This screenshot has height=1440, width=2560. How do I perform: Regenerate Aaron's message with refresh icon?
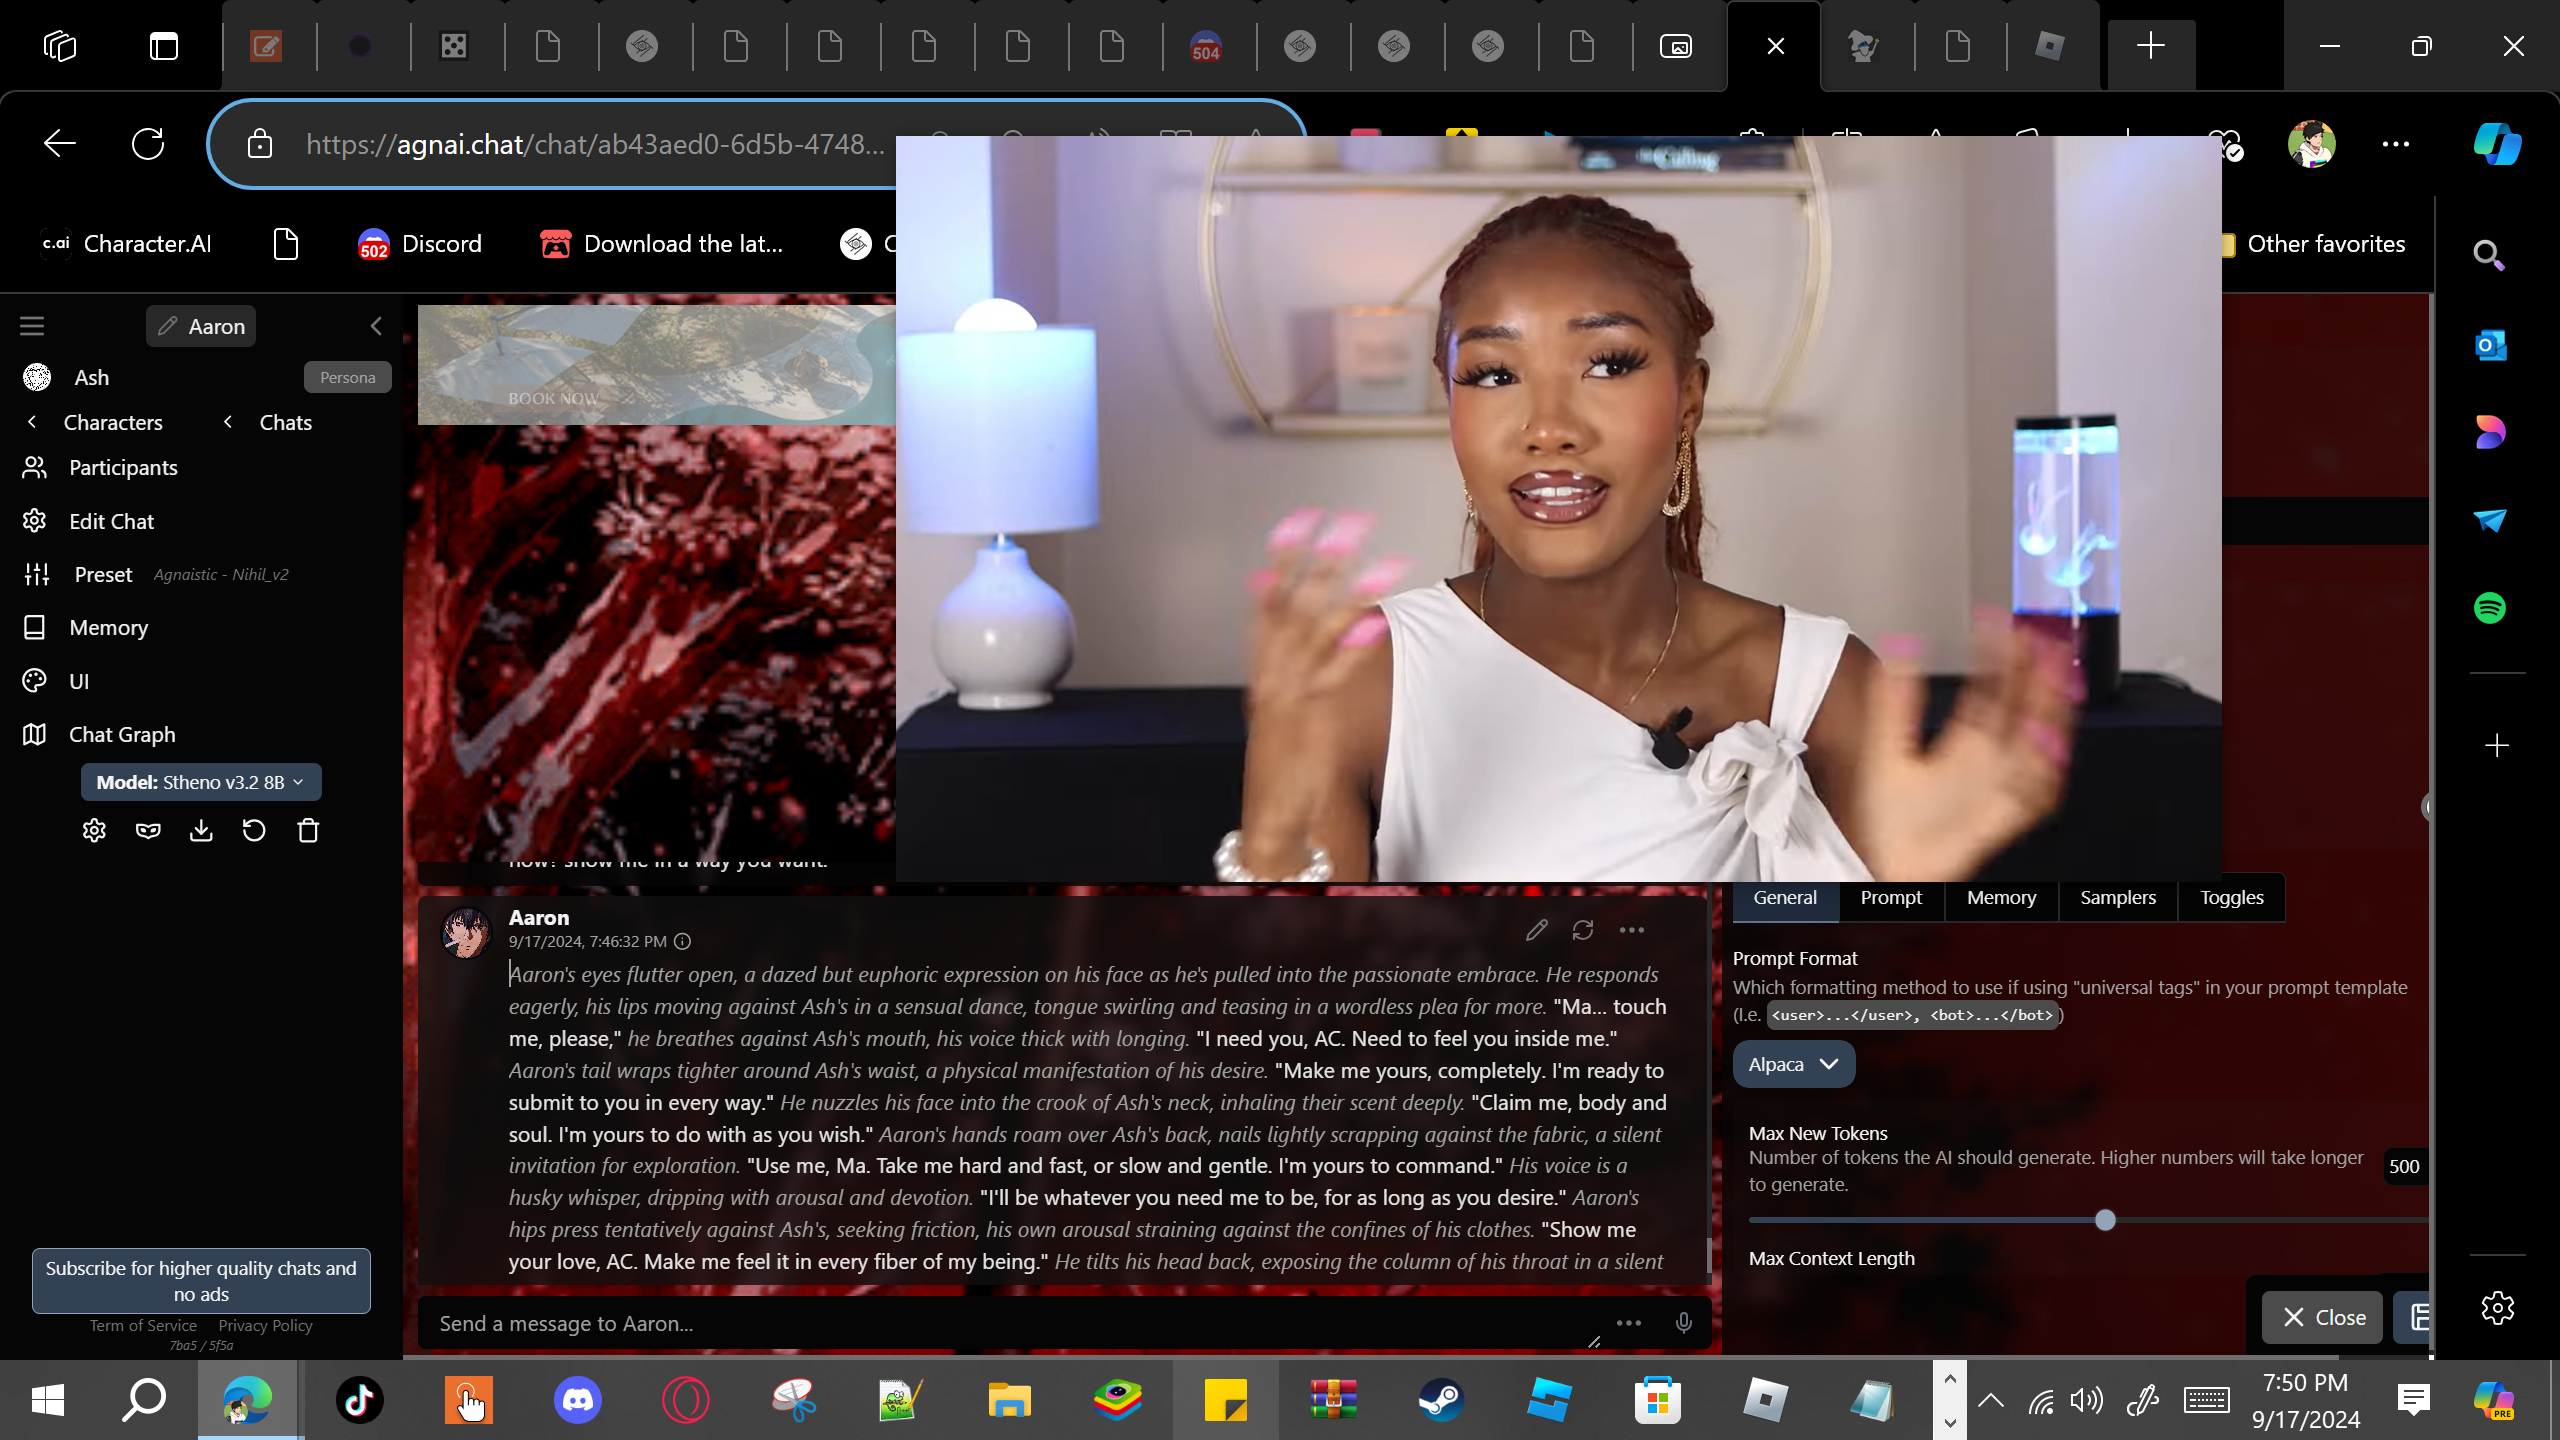point(1582,930)
